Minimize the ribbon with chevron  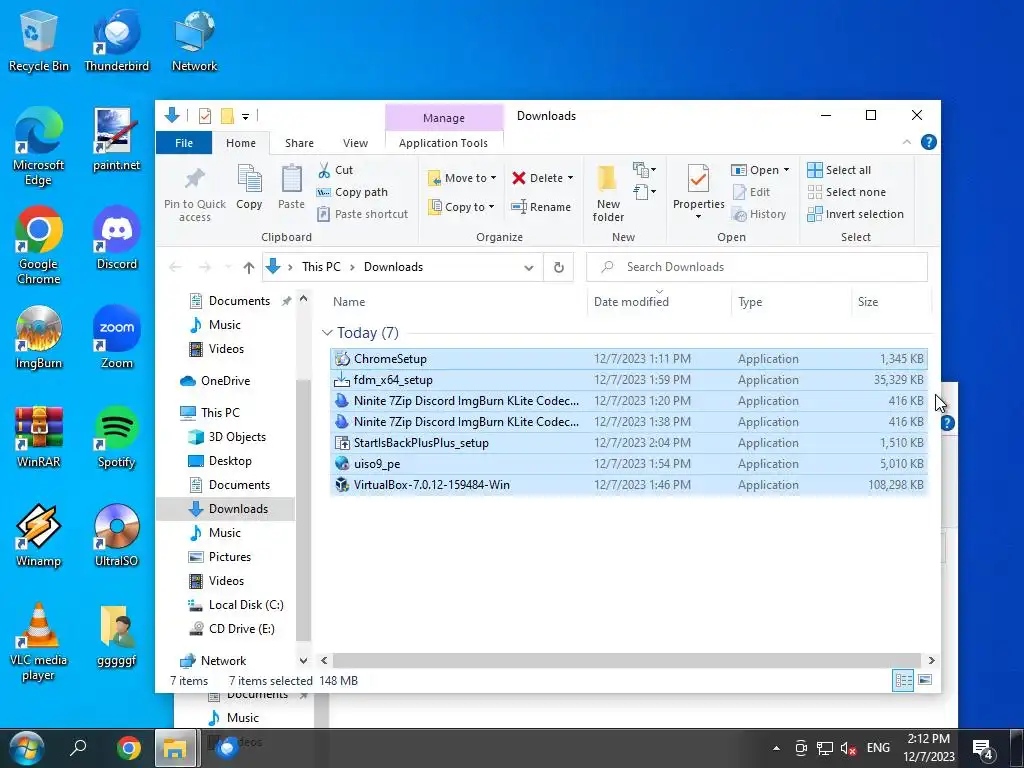pos(906,142)
